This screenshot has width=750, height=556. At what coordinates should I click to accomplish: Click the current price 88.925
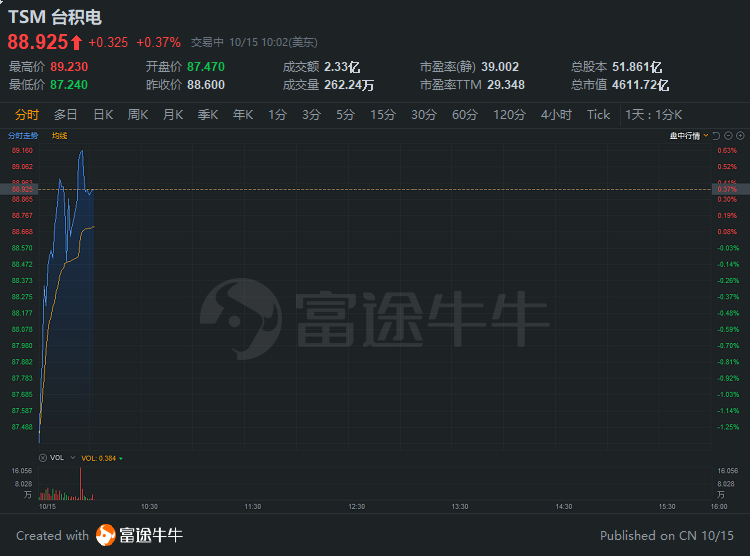pos(38,42)
